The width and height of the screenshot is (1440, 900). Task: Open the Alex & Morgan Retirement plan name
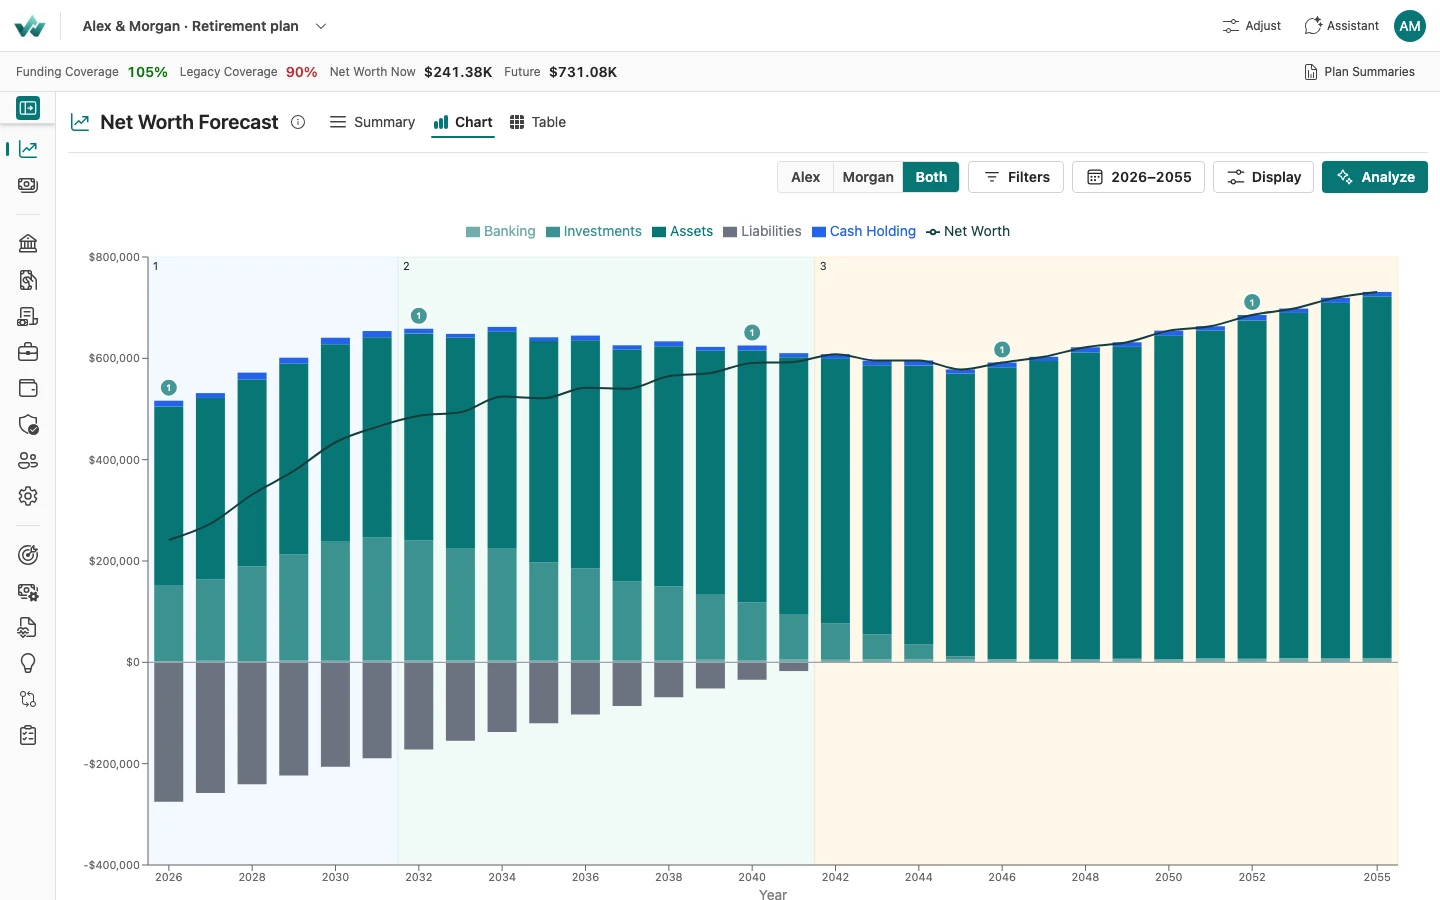(x=190, y=26)
